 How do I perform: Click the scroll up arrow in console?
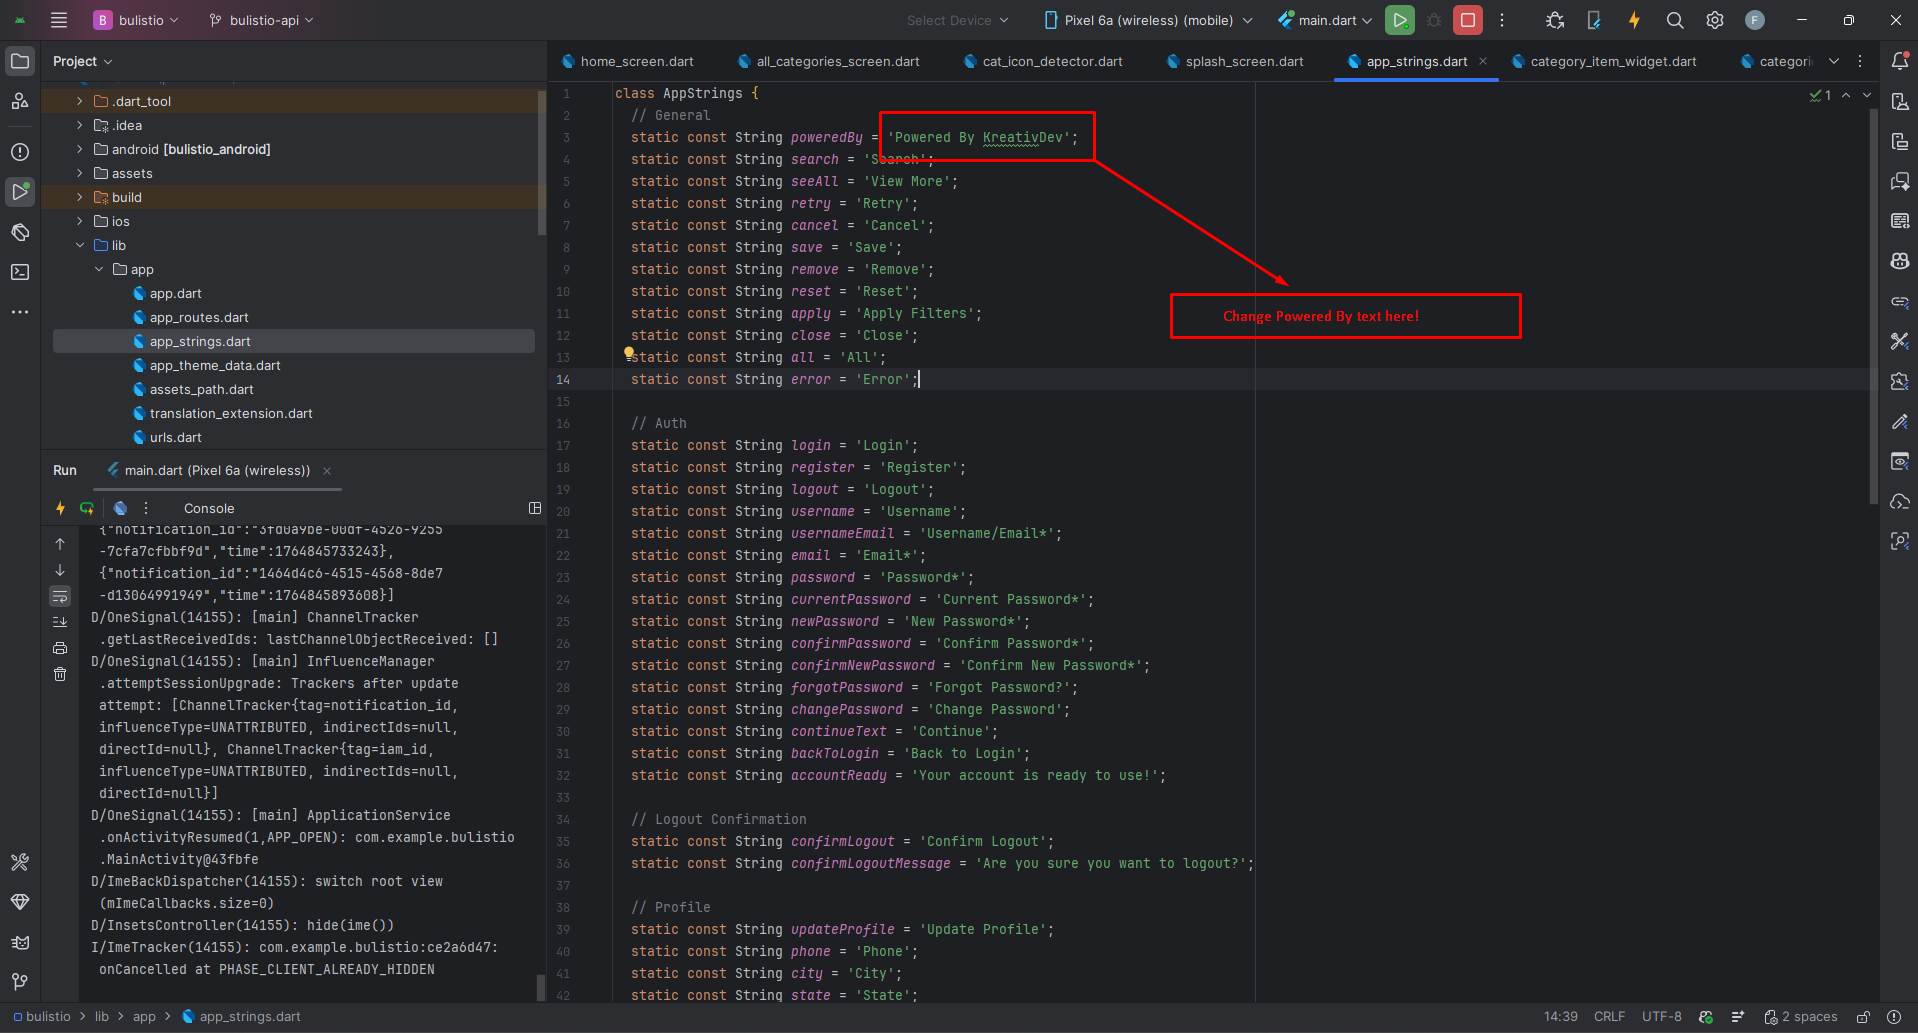pos(60,544)
